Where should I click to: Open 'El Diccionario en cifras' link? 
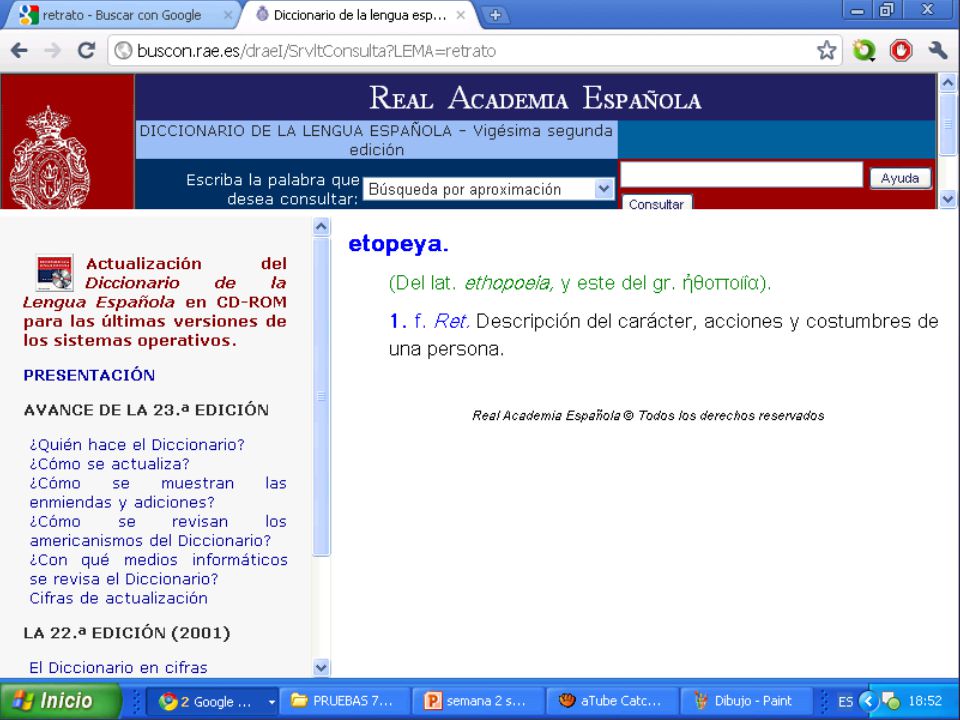[119, 667]
